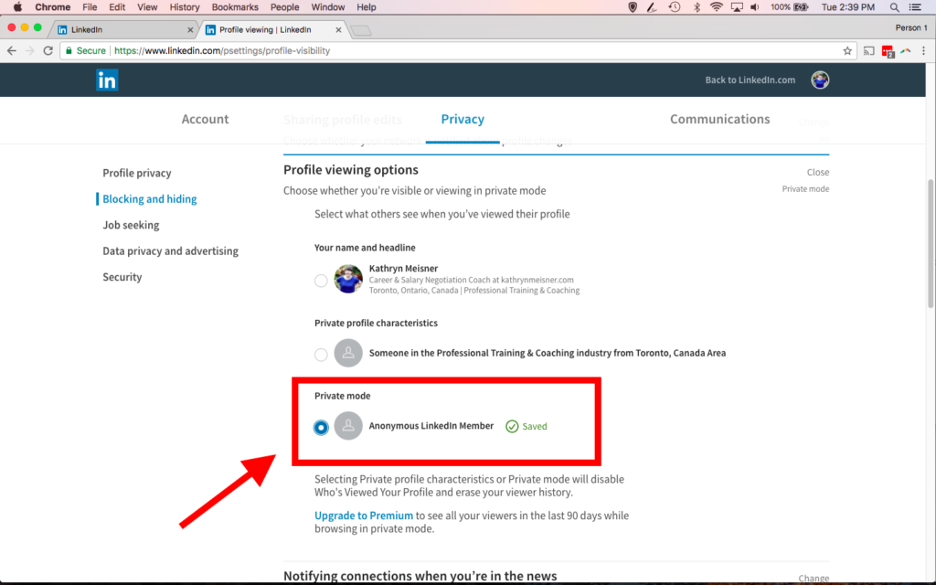Click the gray Private mode avatar icon
This screenshot has width=936, height=586.
(348, 426)
